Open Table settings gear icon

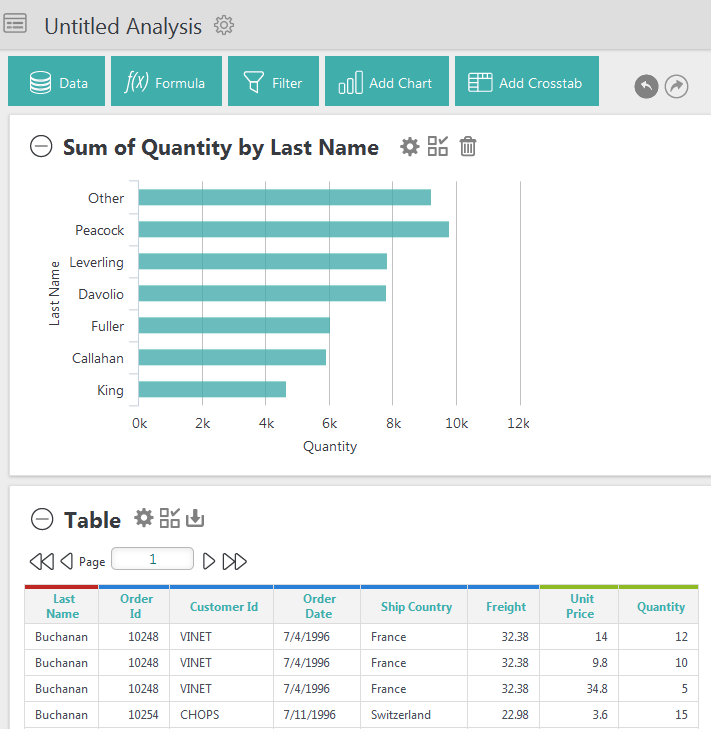coord(144,518)
